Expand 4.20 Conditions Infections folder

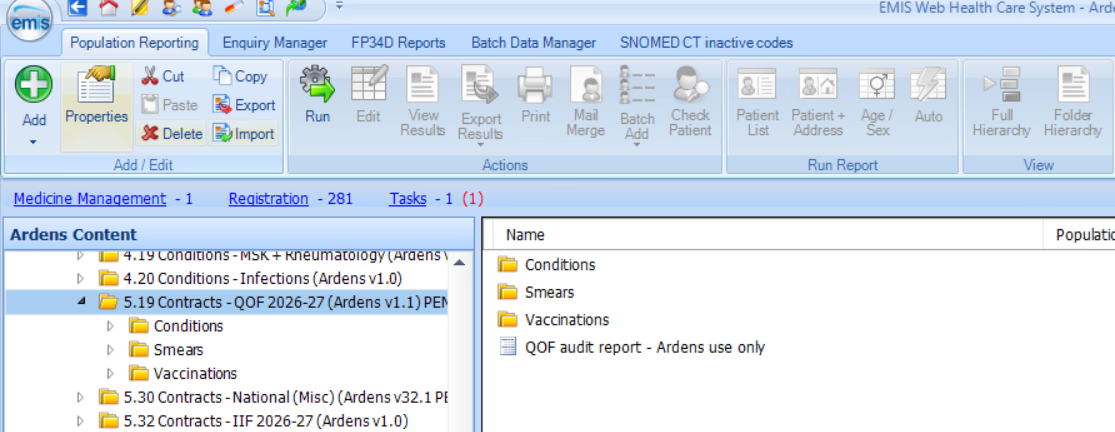[80, 277]
